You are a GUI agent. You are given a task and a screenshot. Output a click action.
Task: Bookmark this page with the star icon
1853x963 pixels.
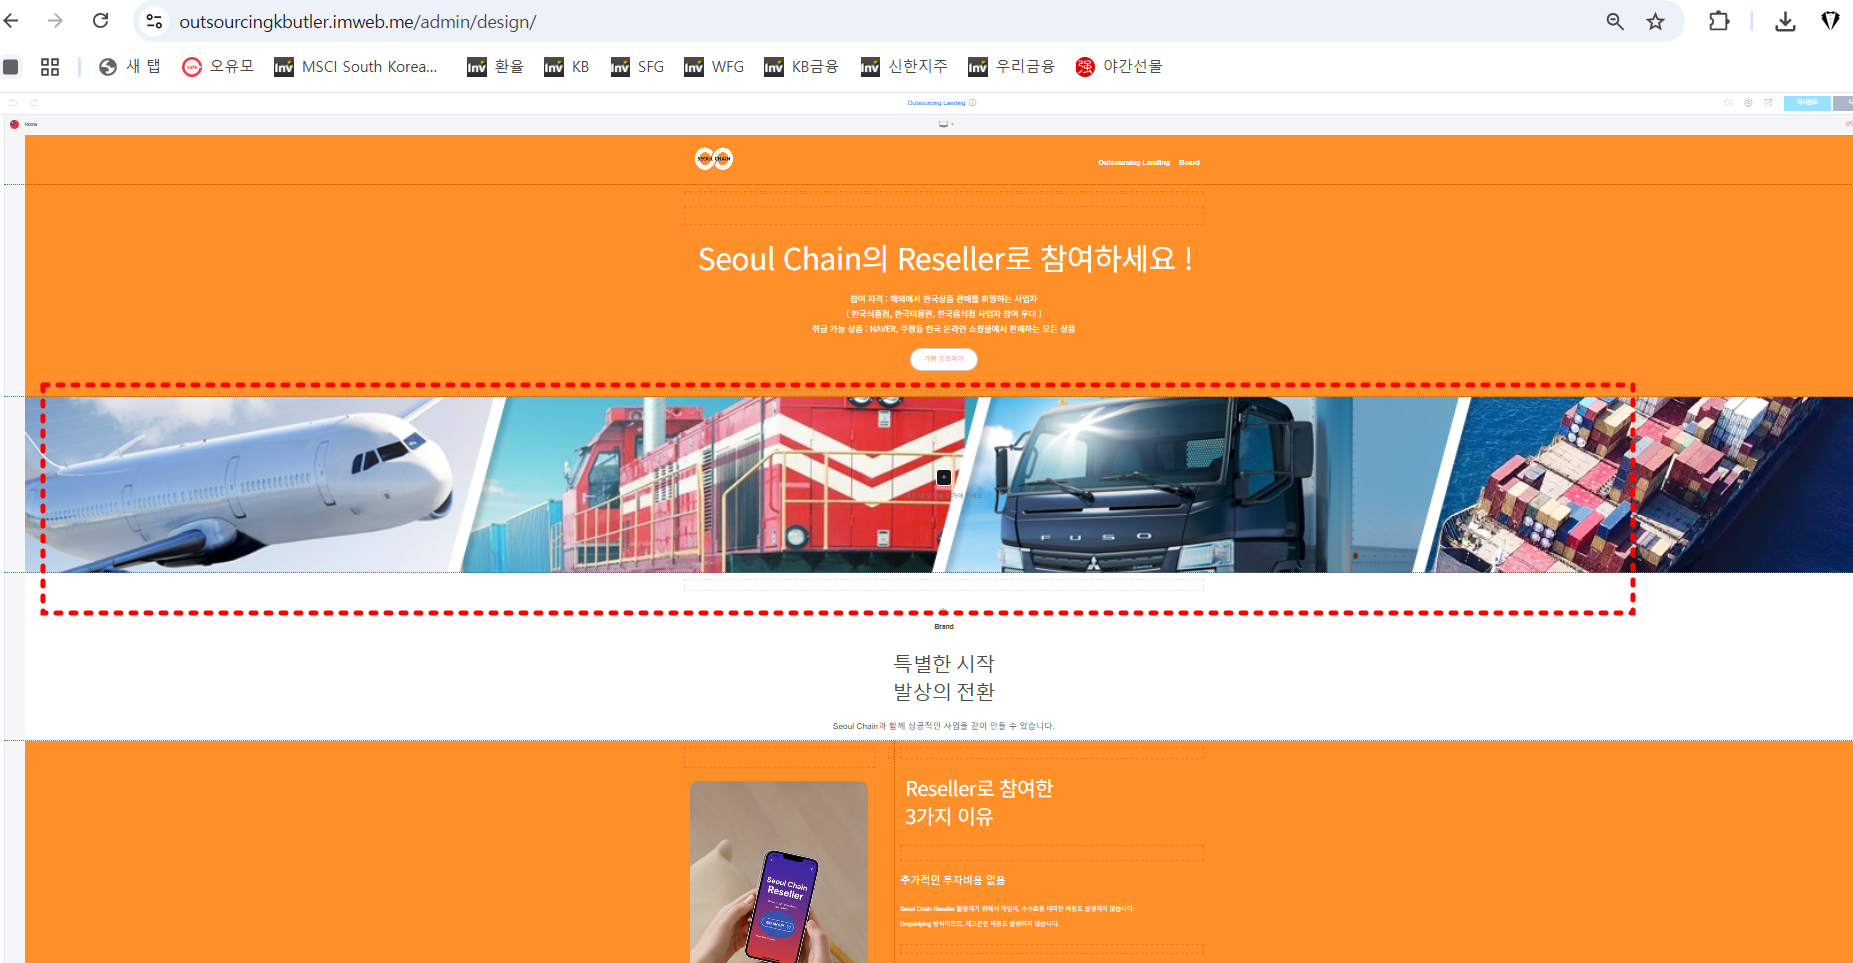pyautogui.click(x=1656, y=21)
